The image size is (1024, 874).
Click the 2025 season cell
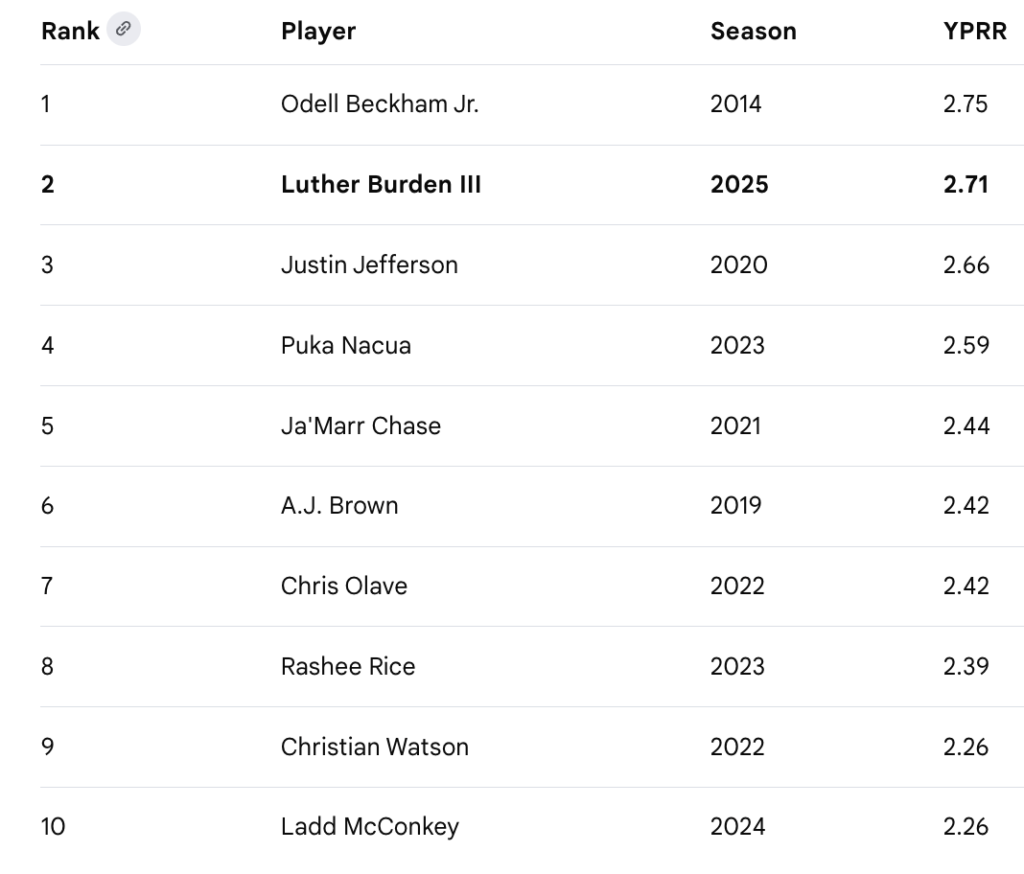[739, 184]
